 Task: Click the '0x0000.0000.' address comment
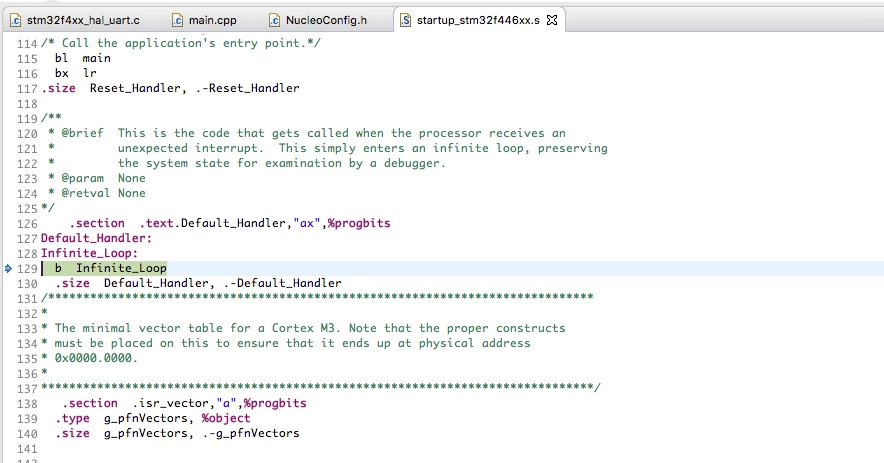(96, 358)
